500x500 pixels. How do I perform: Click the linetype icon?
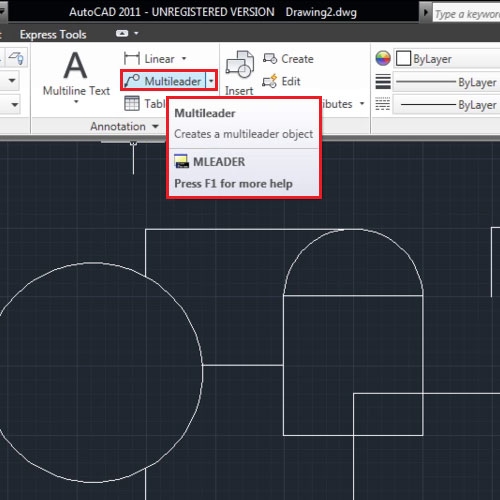tap(383, 104)
